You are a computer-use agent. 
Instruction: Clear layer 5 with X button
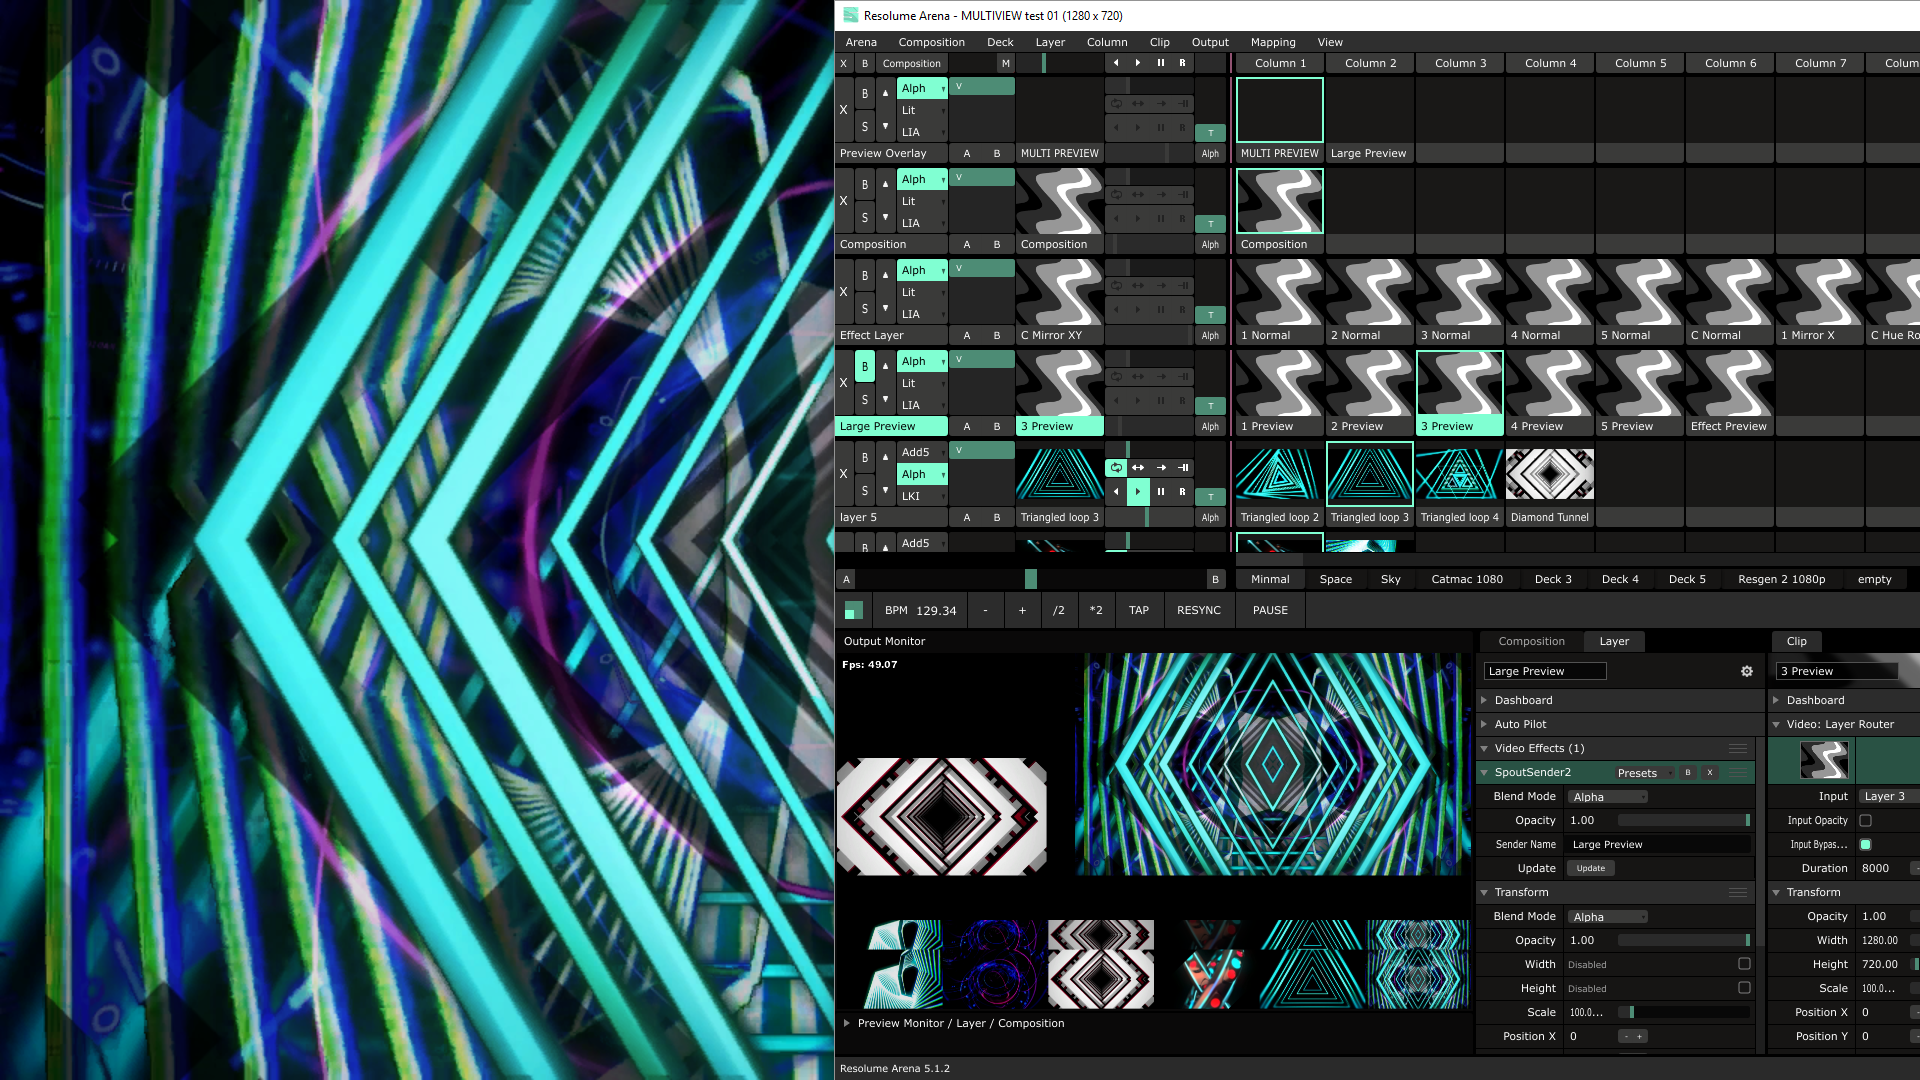coord(843,474)
